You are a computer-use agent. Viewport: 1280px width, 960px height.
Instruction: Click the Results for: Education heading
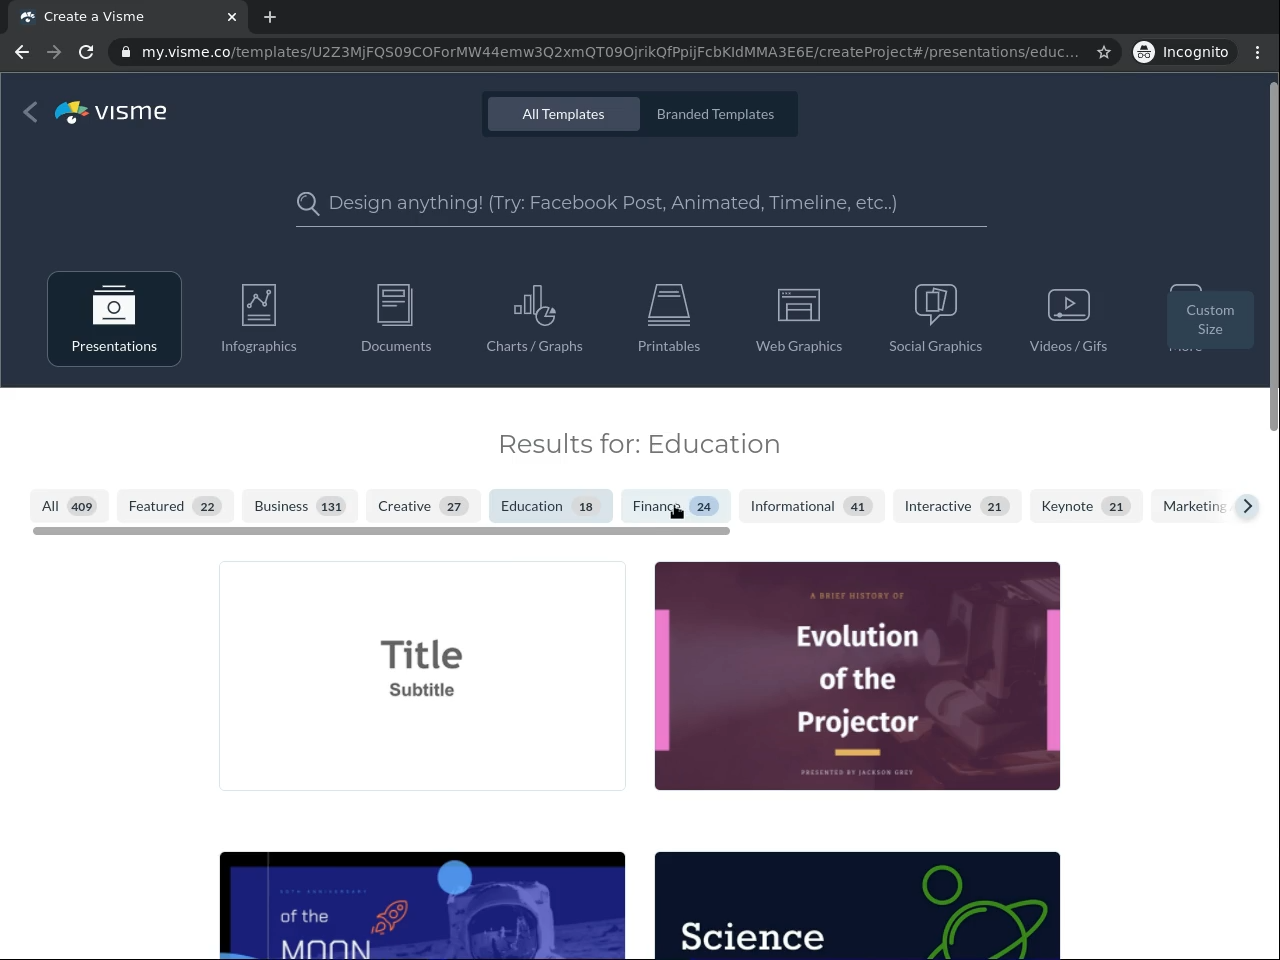click(x=639, y=444)
